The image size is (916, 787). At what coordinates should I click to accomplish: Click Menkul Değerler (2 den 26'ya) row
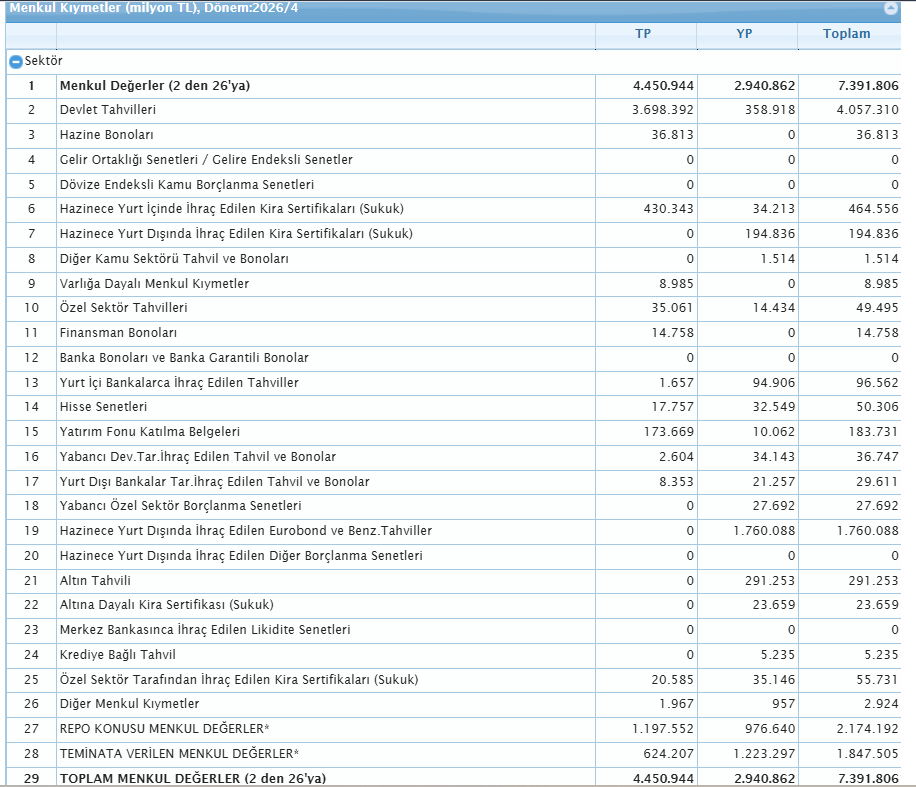pos(453,86)
